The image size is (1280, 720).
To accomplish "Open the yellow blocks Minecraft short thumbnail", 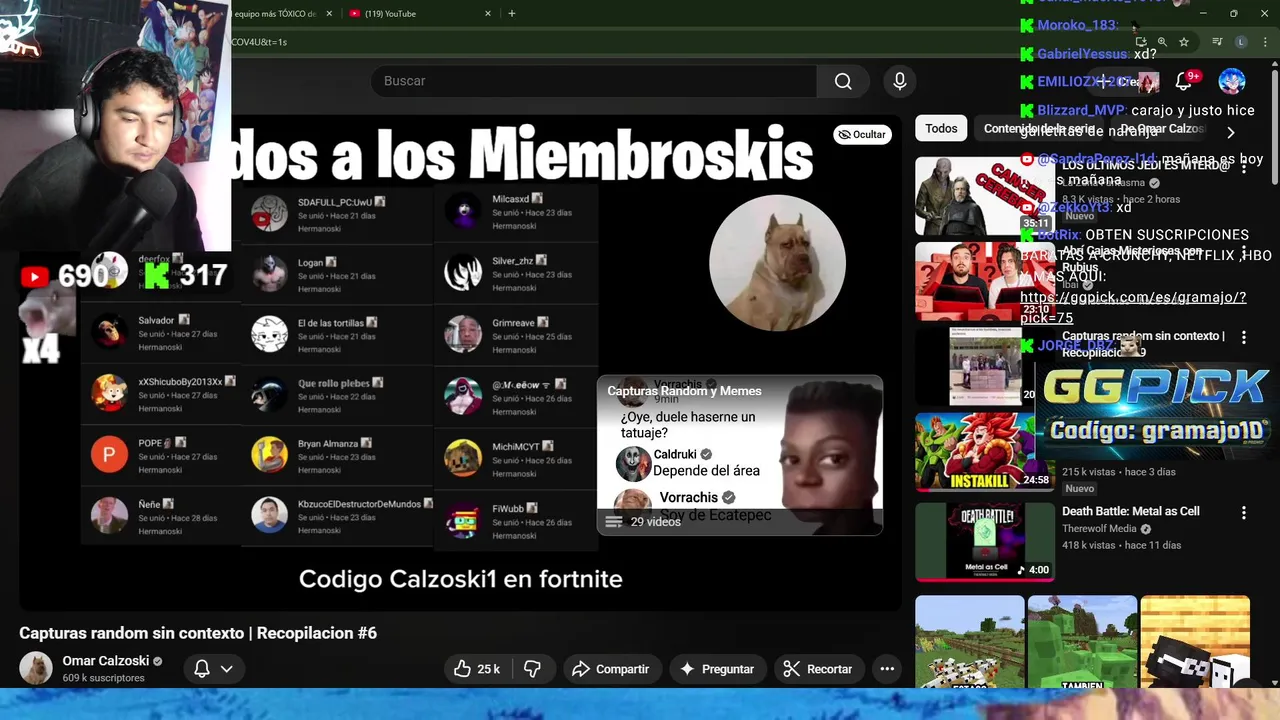I will [x=1195, y=642].
